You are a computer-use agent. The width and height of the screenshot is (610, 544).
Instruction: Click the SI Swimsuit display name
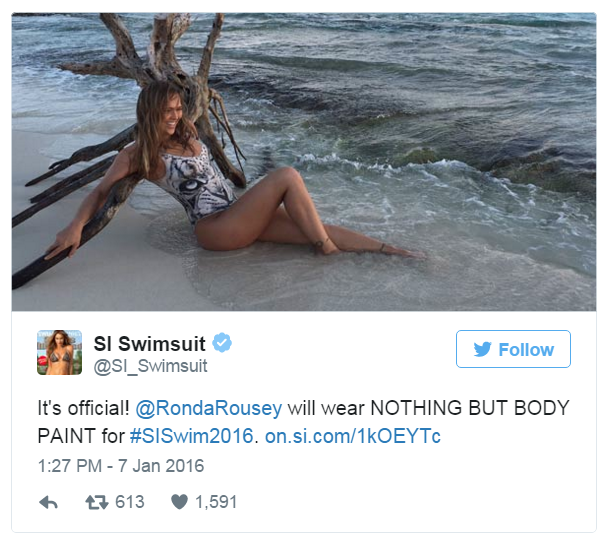pyautogui.click(x=149, y=344)
